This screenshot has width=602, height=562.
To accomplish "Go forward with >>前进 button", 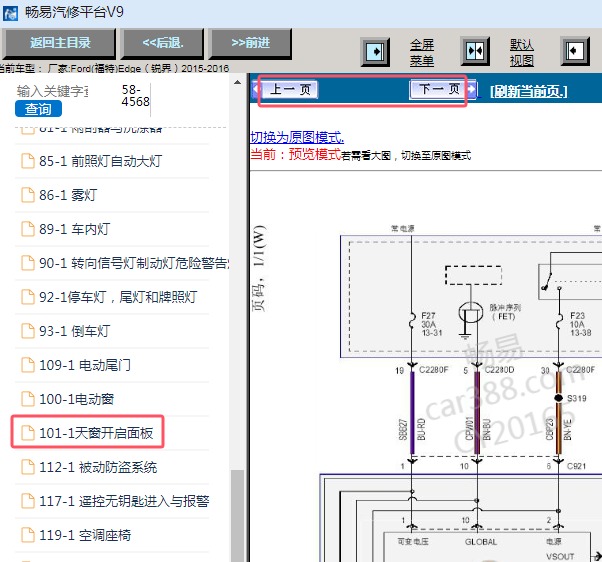I will [x=250, y=43].
